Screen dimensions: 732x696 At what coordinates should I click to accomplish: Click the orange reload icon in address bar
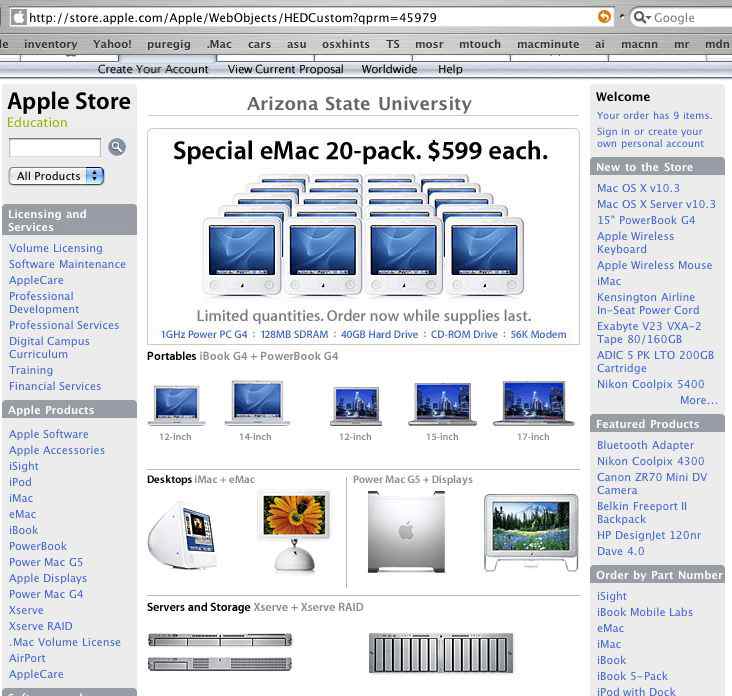pyautogui.click(x=604, y=17)
